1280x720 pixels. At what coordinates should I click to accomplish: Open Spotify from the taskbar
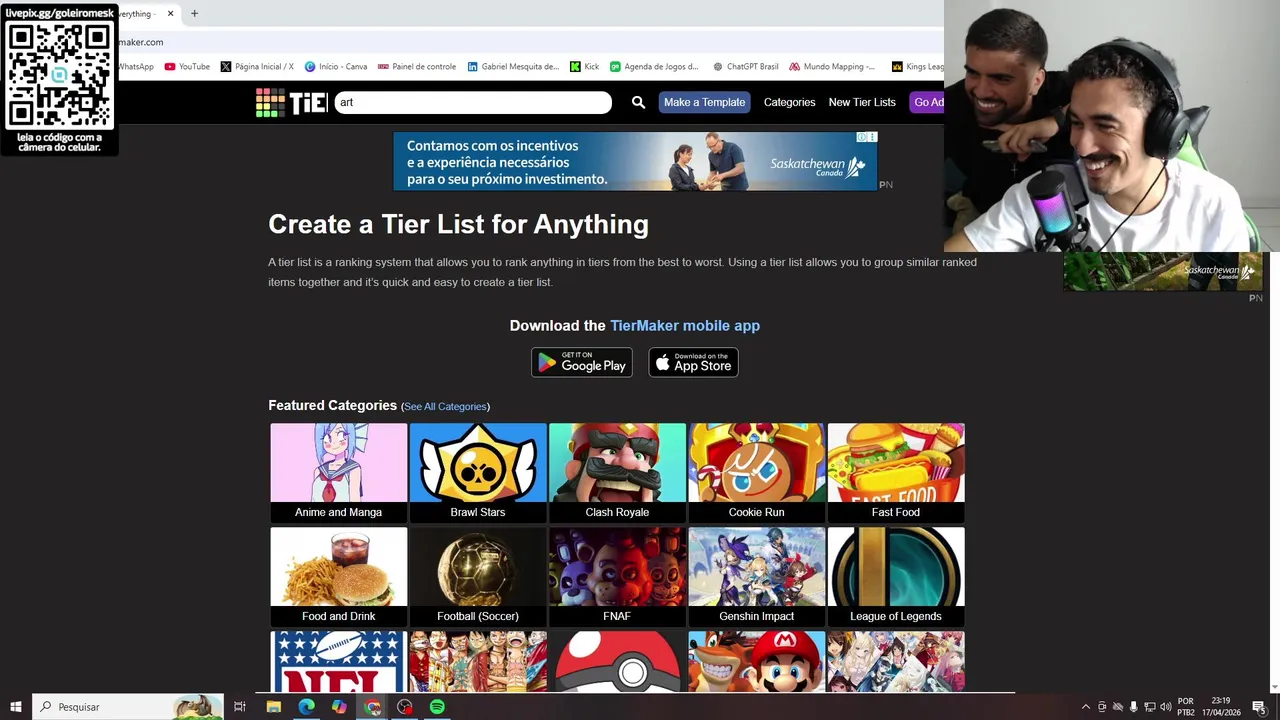[437, 707]
